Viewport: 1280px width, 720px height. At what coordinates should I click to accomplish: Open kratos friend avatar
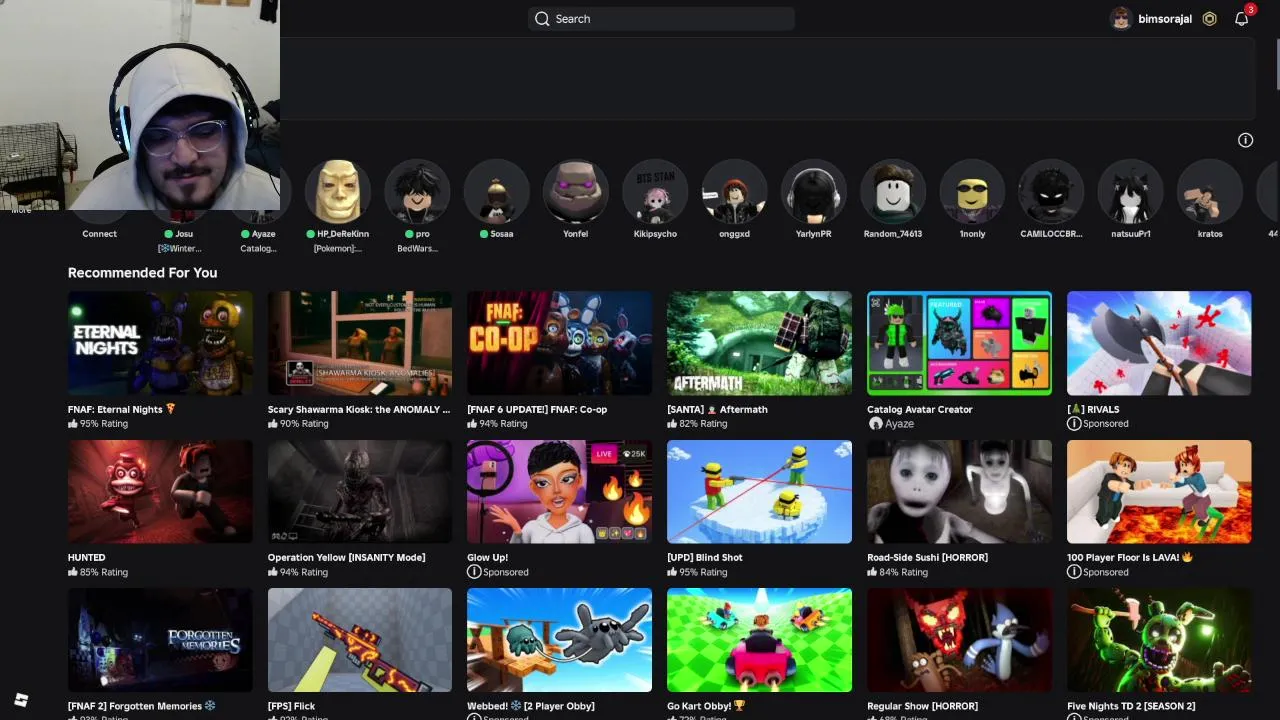pos(1209,191)
